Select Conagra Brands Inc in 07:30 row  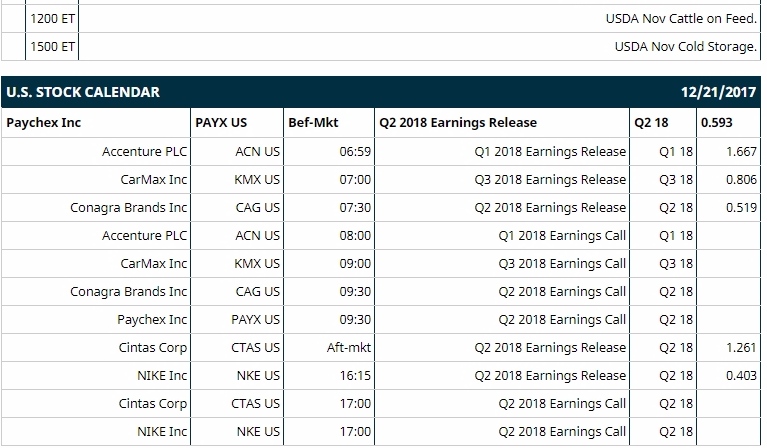click(129, 207)
